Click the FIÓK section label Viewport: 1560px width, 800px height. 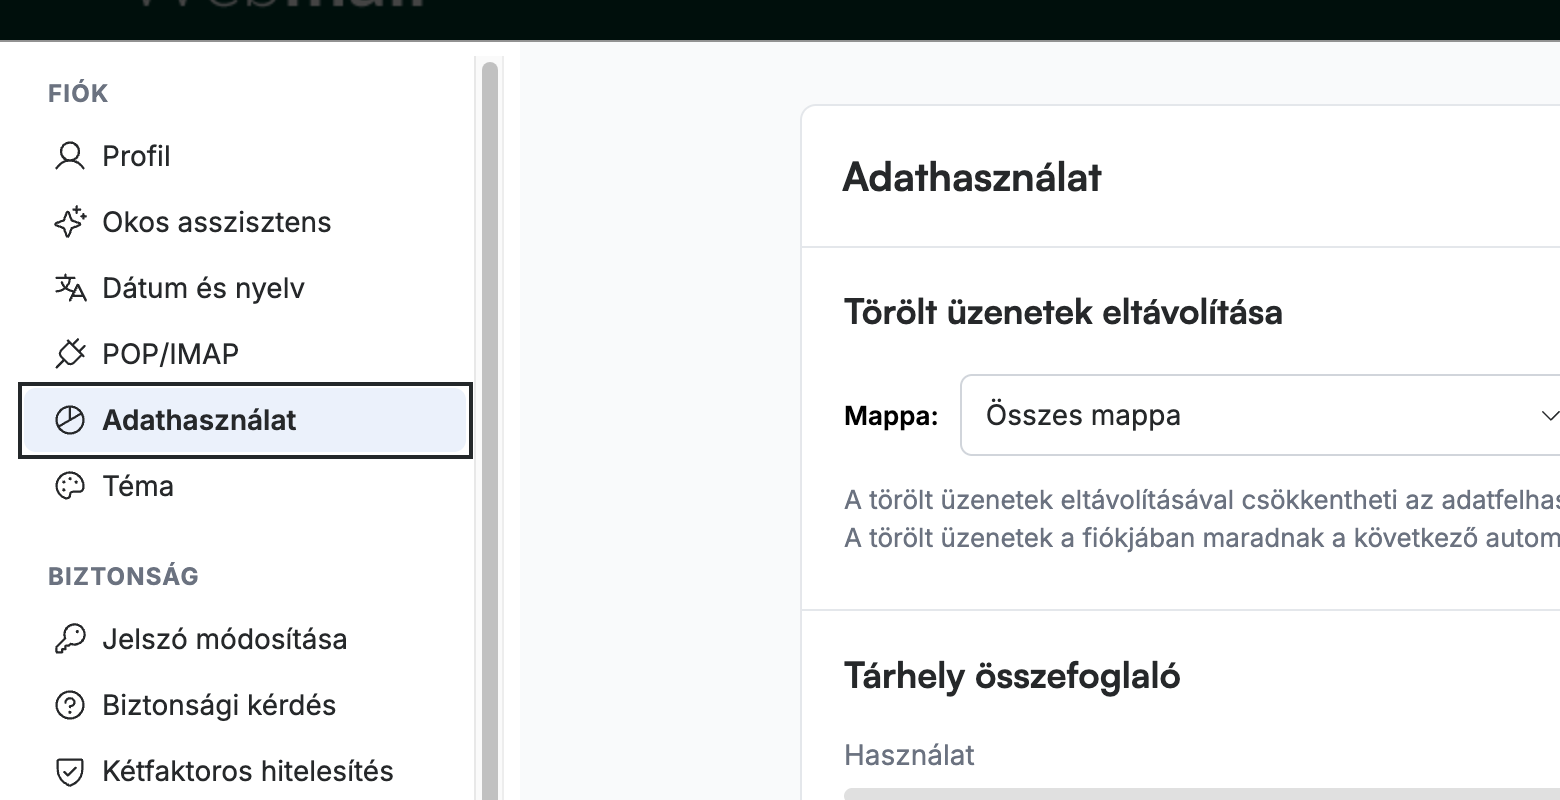click(x=78, y=93)
